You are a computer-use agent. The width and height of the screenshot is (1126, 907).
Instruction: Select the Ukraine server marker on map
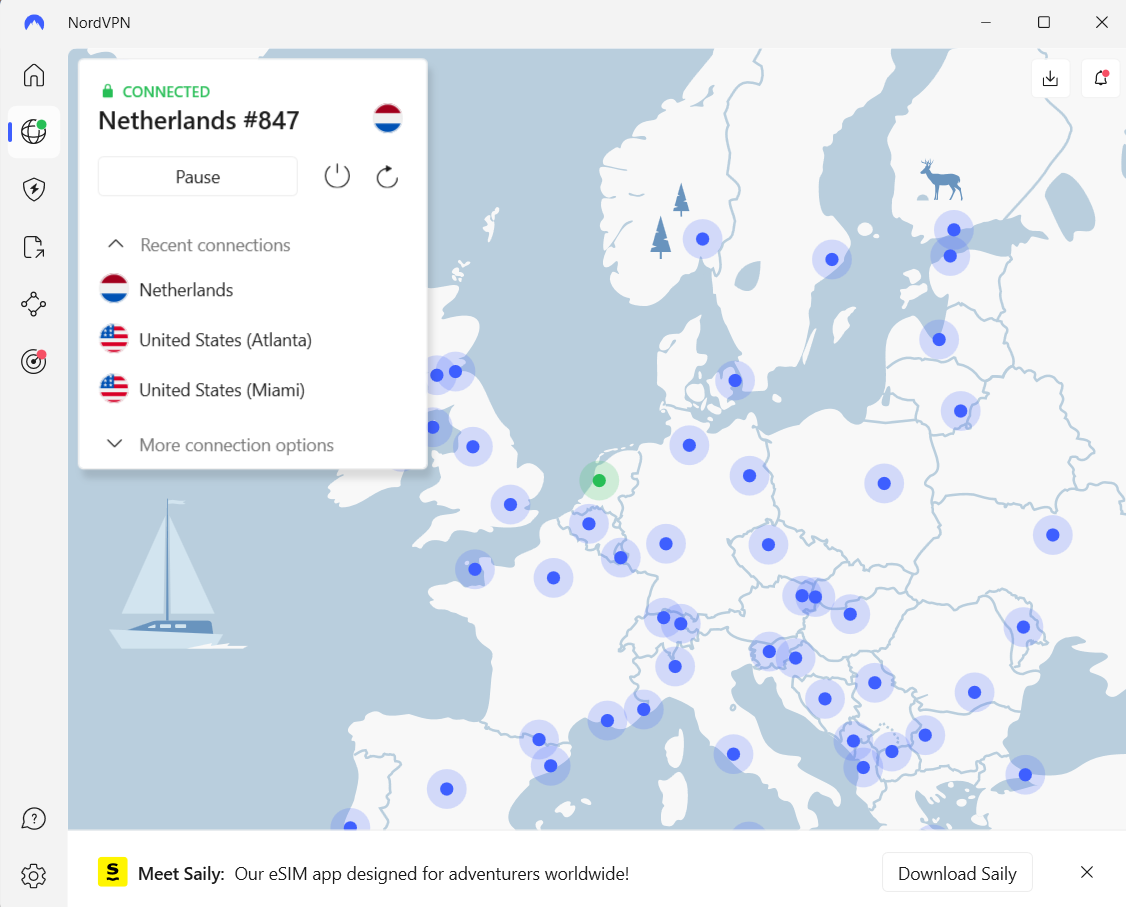1053,535
